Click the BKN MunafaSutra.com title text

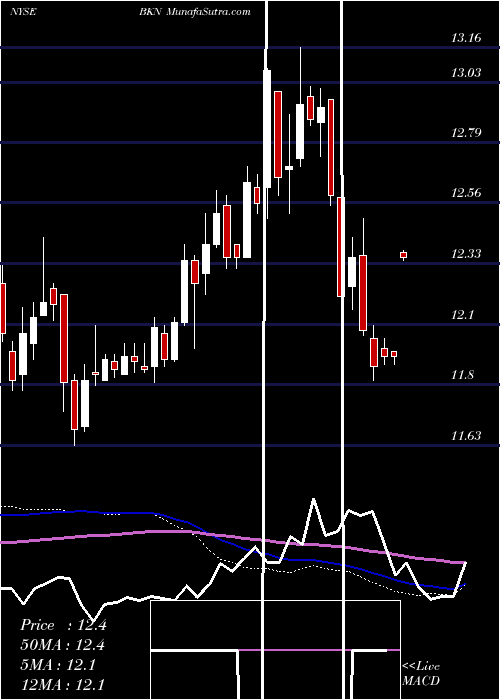(x=194, y=12)
